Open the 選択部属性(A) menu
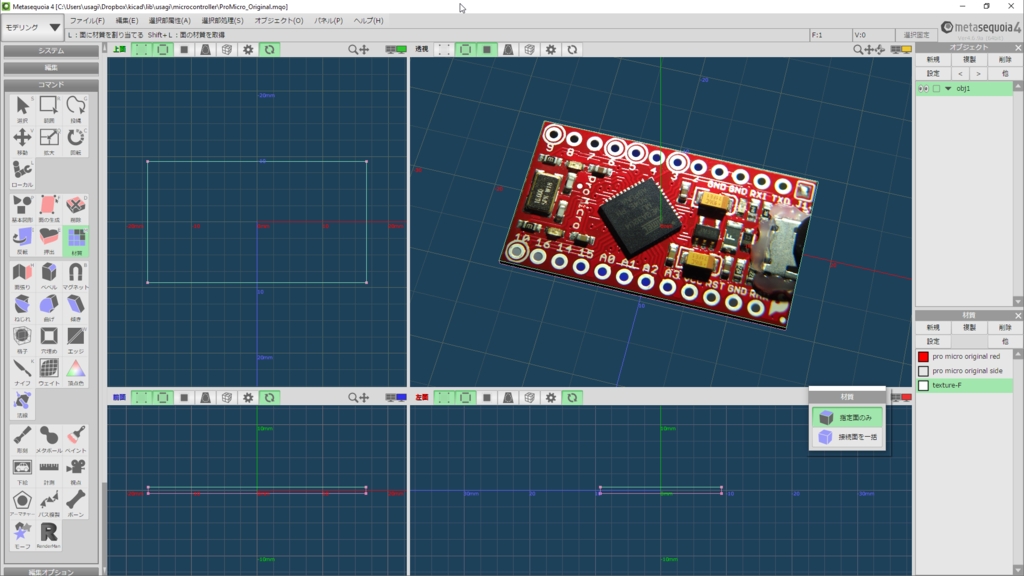The image size is (1024, 576). click(x=169, y=20)
